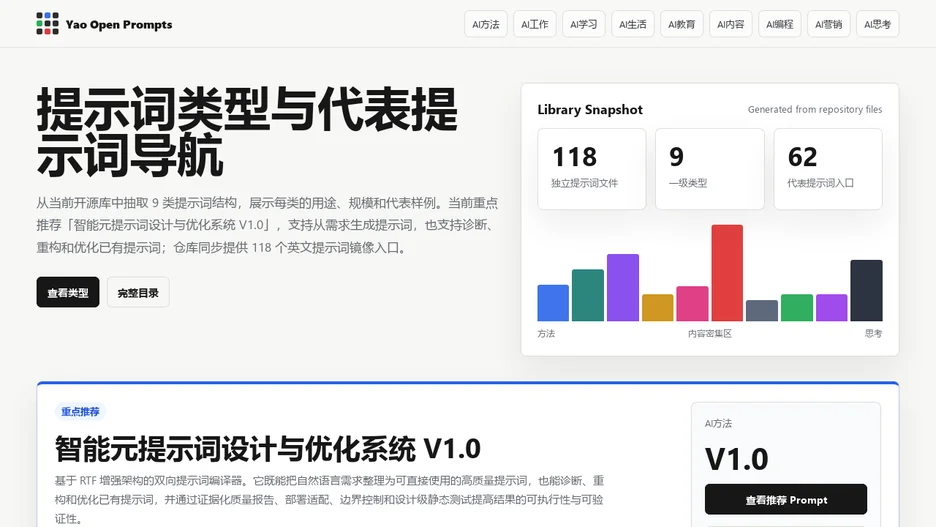This screenshot has width=936, height=527.
Task: Click the 重点推荐 badge
Action: pyautogui.click(x=80, y=412)
